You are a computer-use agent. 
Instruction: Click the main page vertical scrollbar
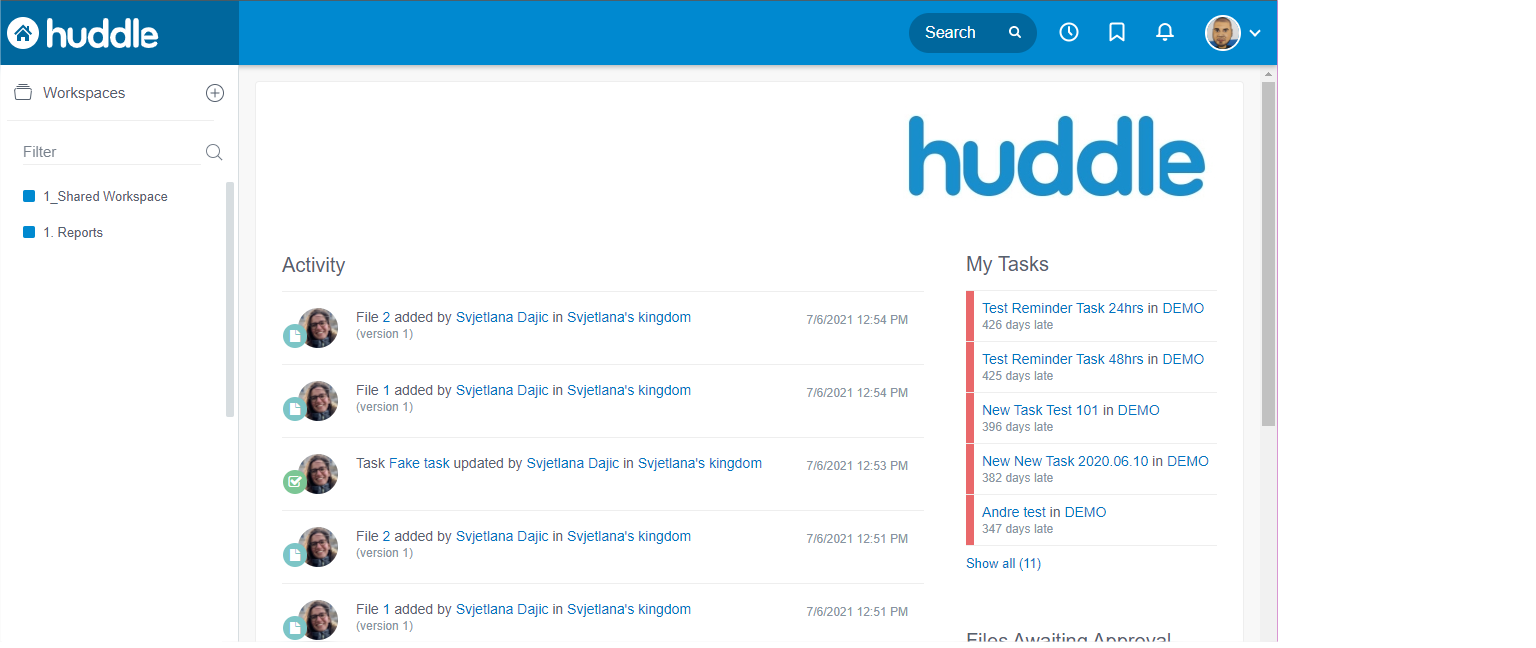tap(1269, 254)
